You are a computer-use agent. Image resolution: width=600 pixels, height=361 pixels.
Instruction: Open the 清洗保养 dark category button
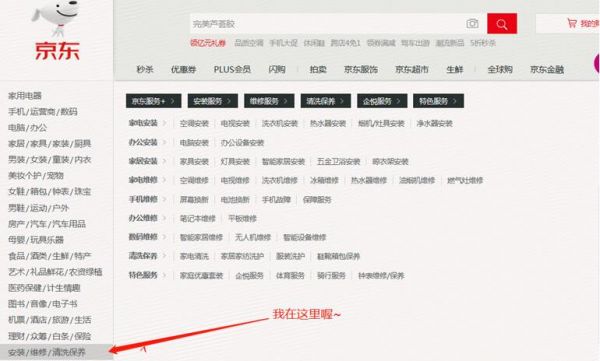tap(326, 101)
